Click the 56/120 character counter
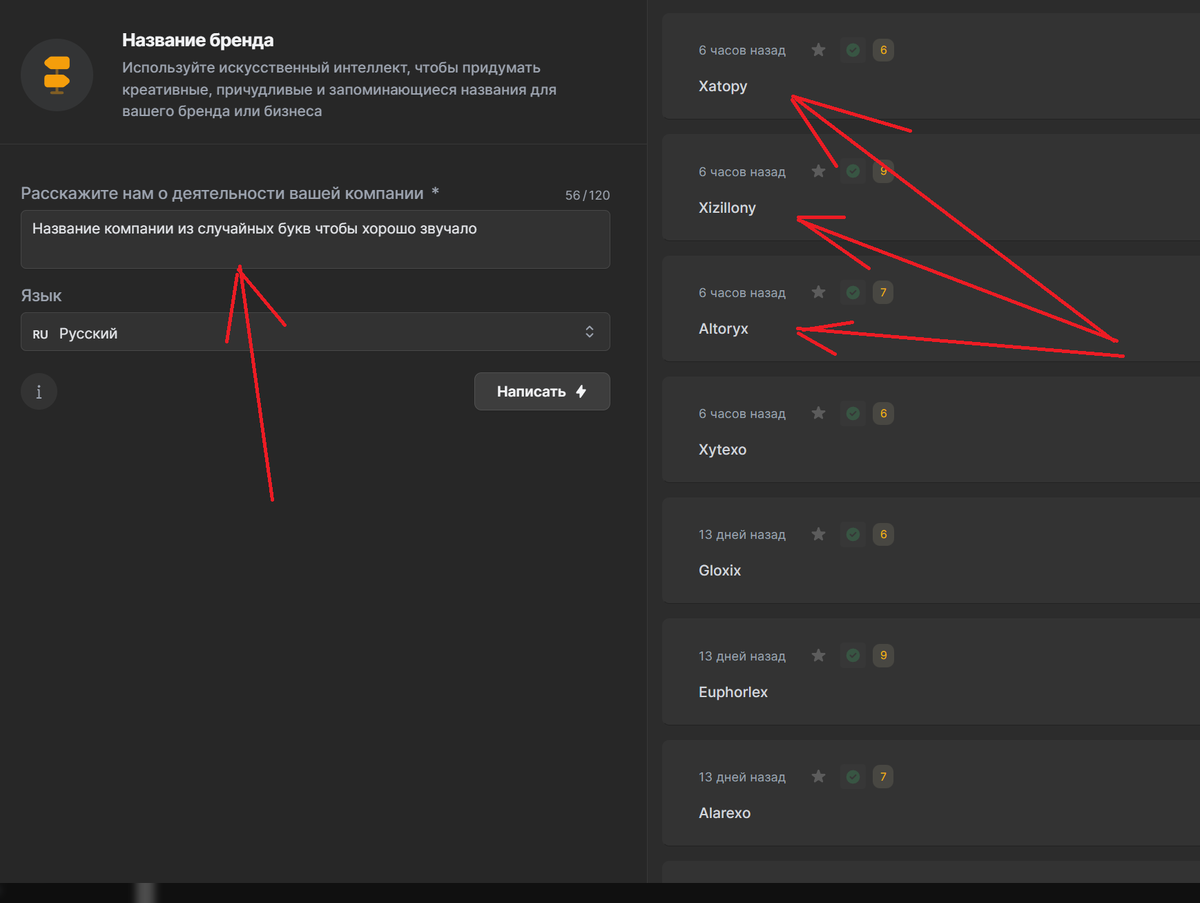 pyautogui.click(x=587, y=195)
